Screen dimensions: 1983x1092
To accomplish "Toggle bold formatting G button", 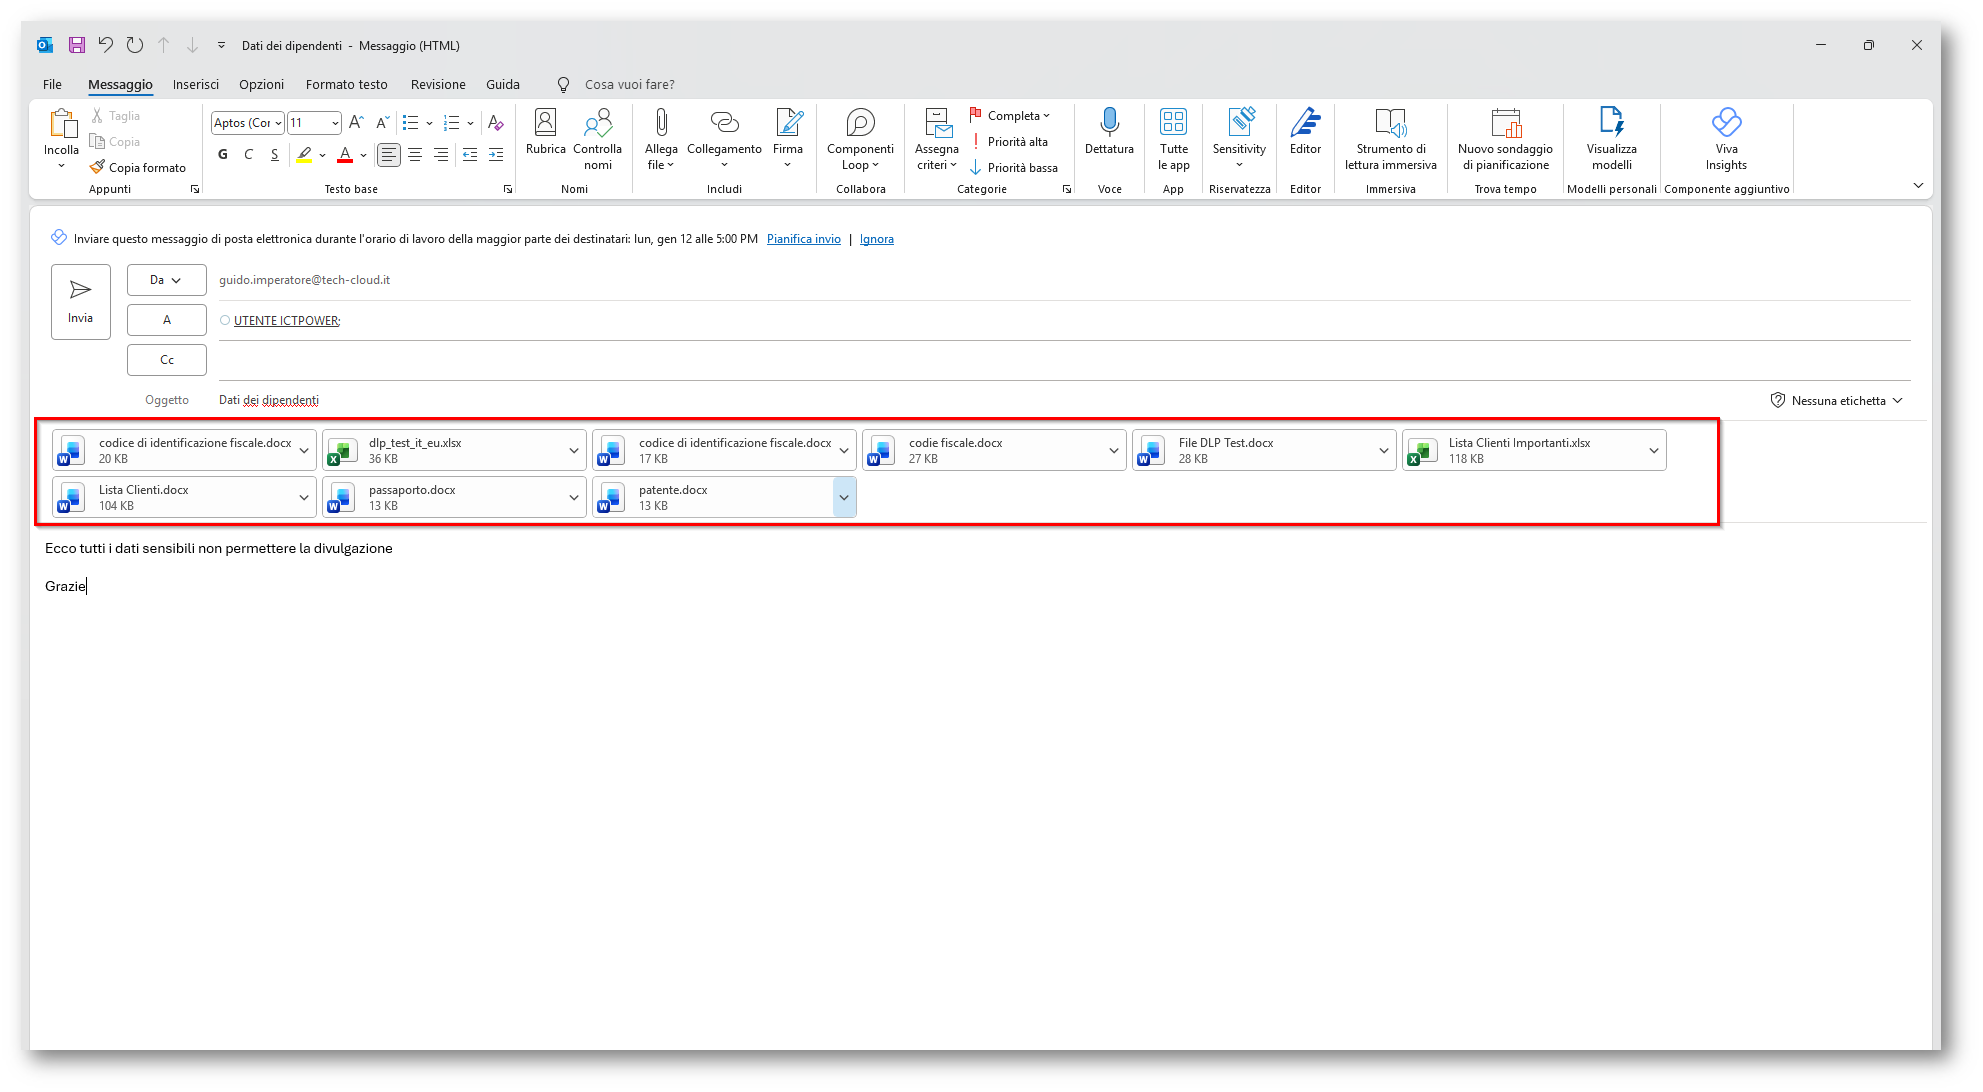I will 222,154.
